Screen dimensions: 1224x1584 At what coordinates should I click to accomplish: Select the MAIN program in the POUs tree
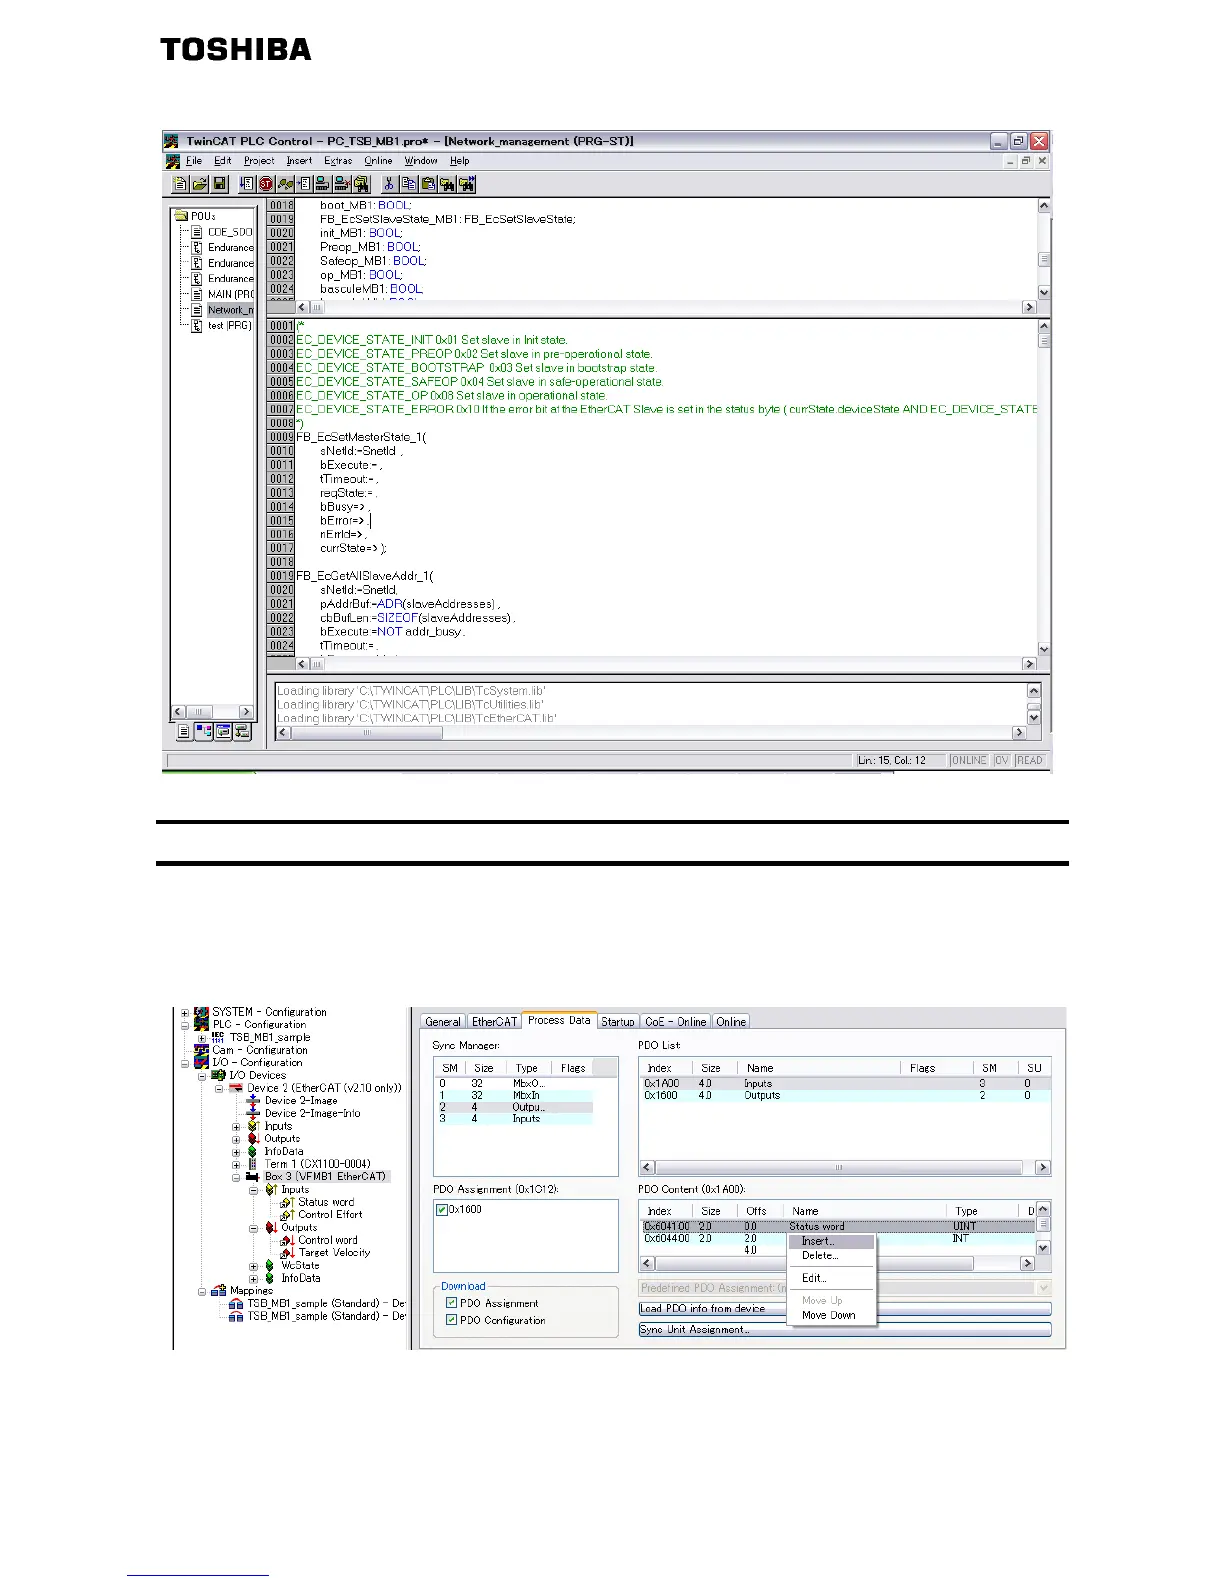[230, 295]
